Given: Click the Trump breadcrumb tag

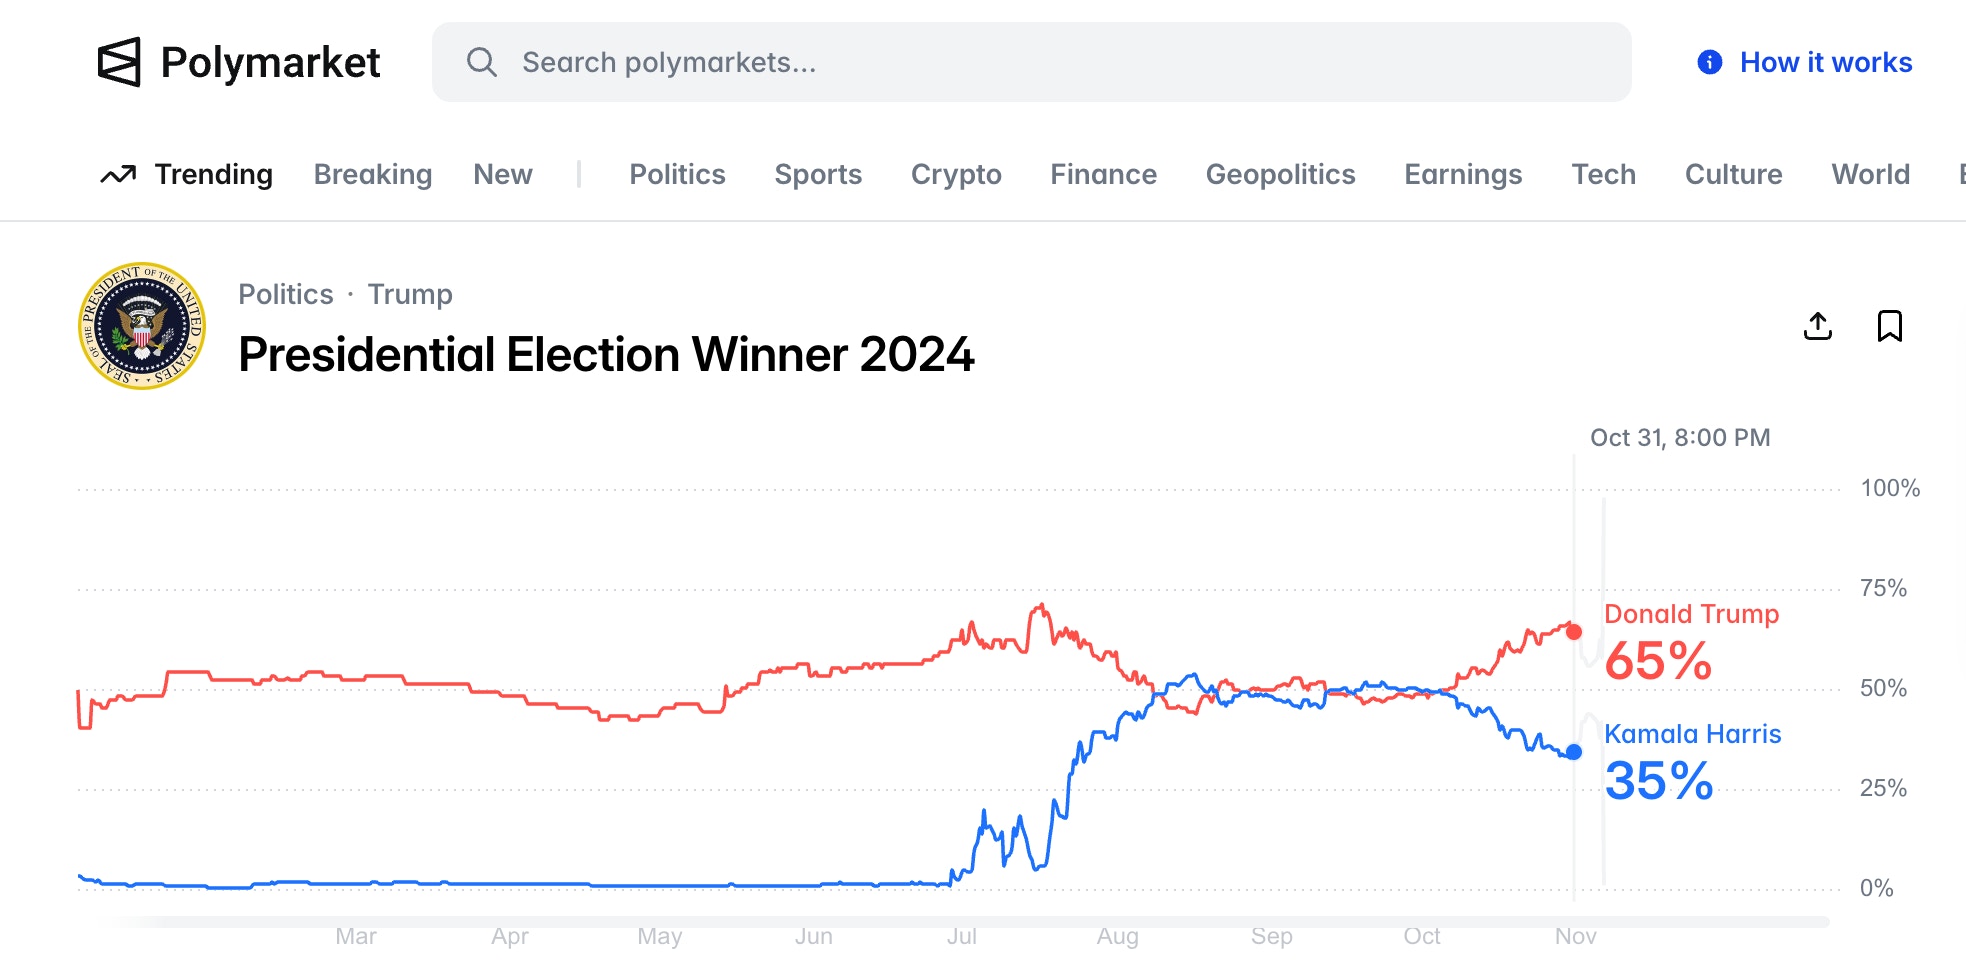Looking at the screenshot, I should pyautogui.click(x=410, y=294).
